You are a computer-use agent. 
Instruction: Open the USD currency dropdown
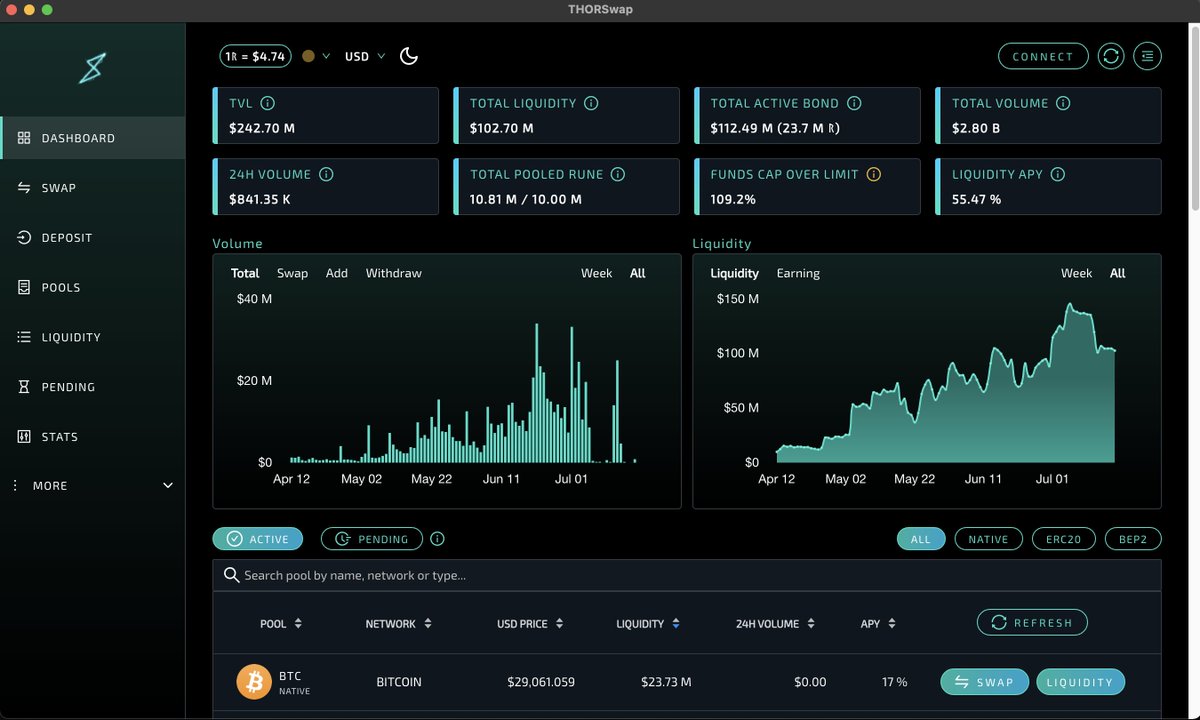click(x=365, y=56)
